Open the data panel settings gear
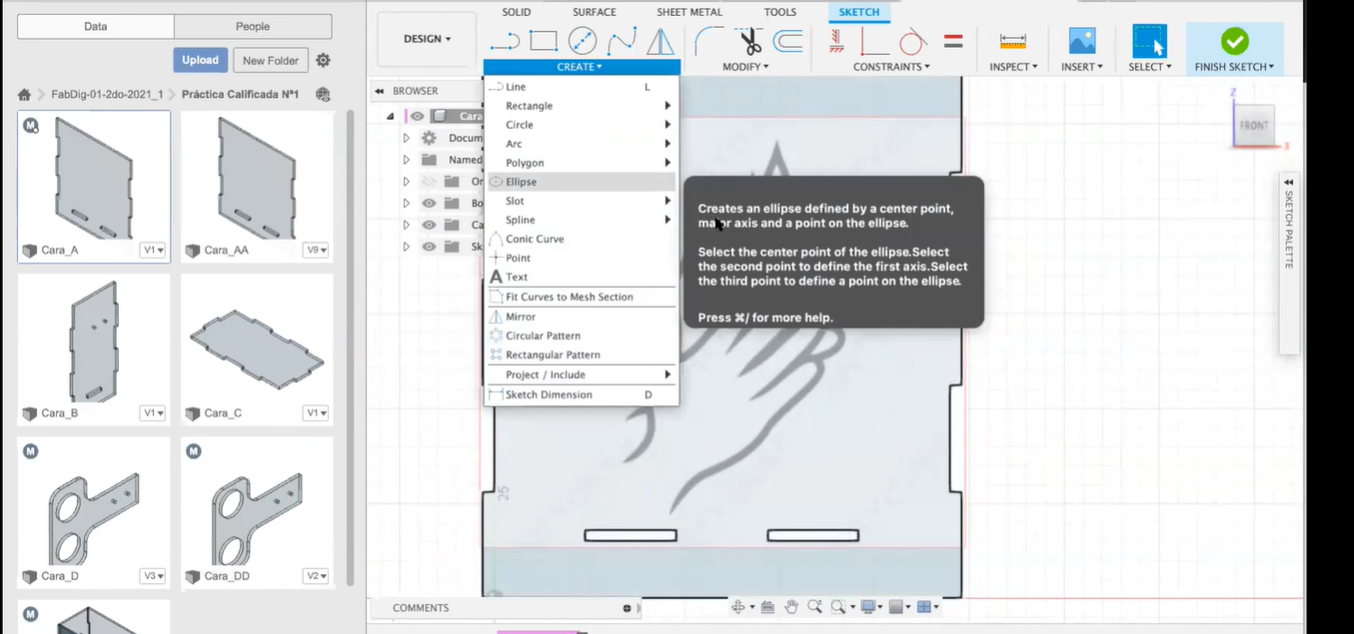 click(322, 60)
